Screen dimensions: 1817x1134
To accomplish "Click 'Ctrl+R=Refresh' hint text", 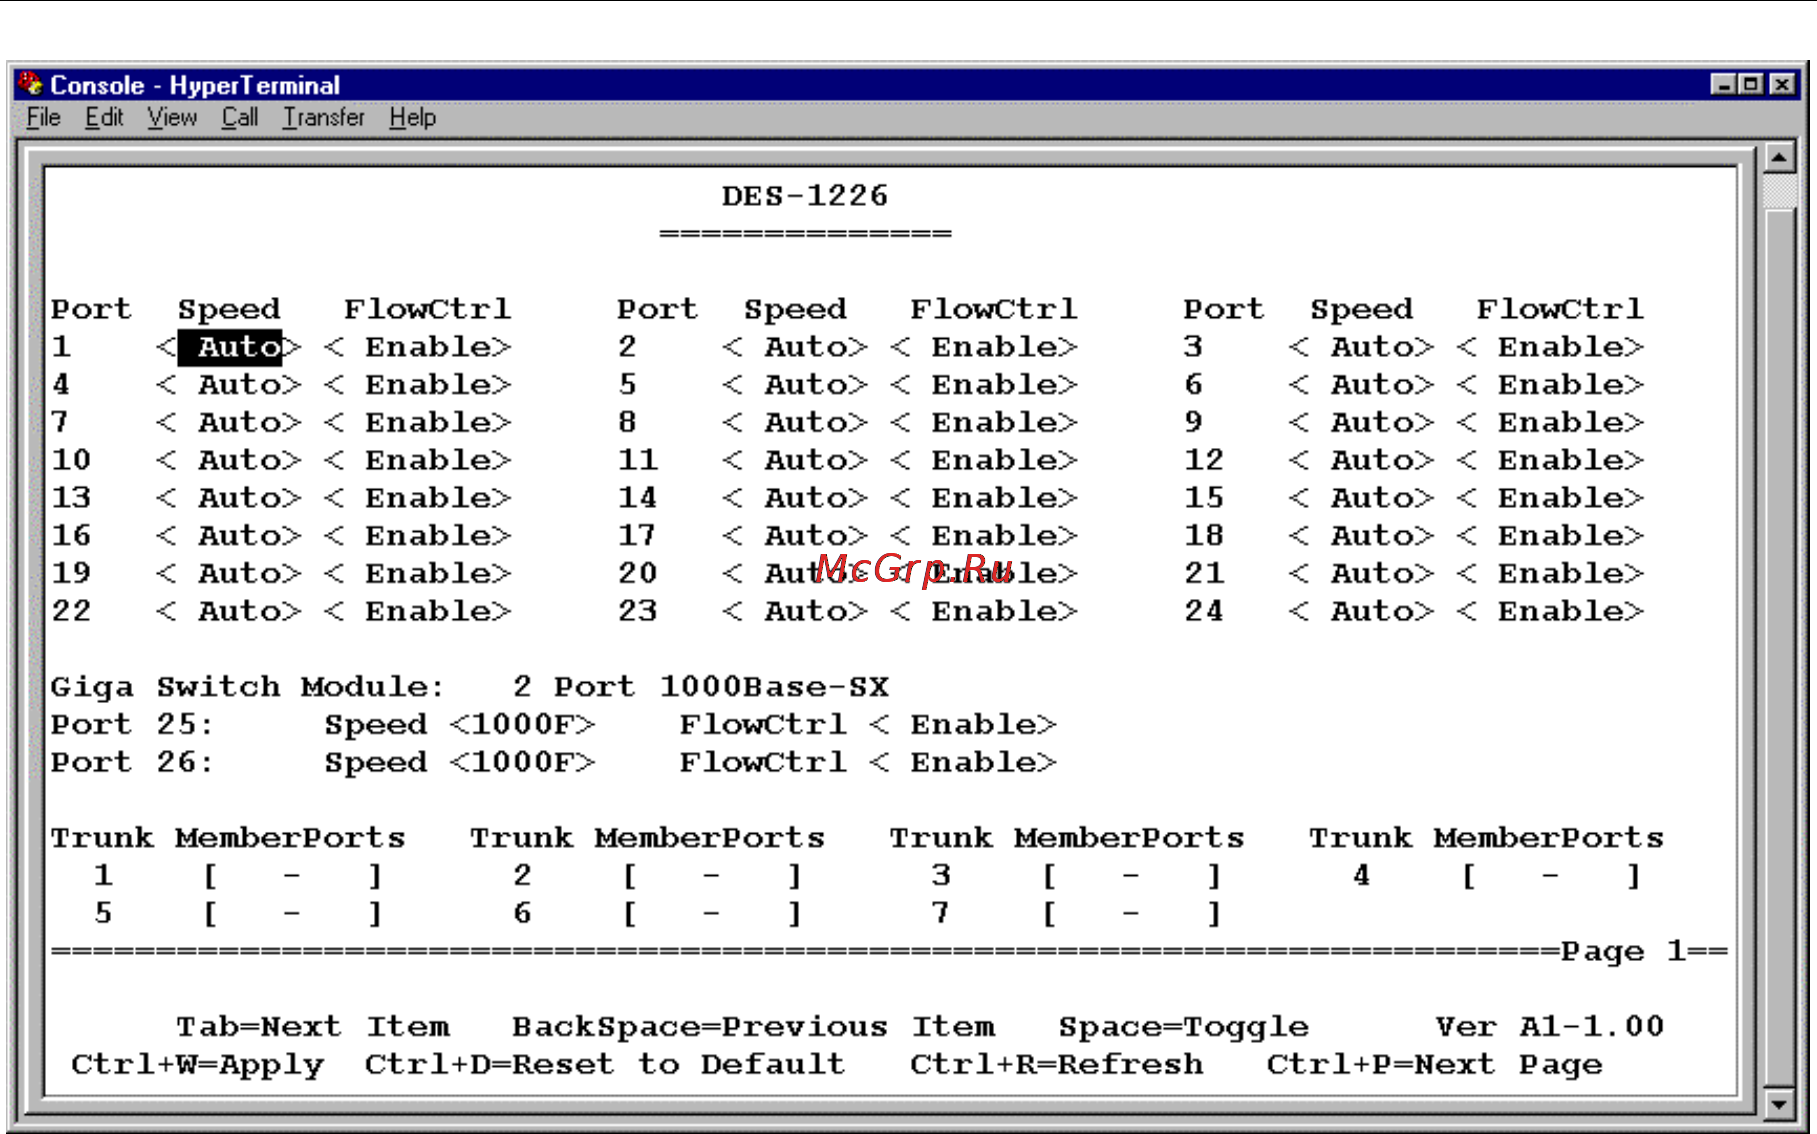I will [1056, 1065].
